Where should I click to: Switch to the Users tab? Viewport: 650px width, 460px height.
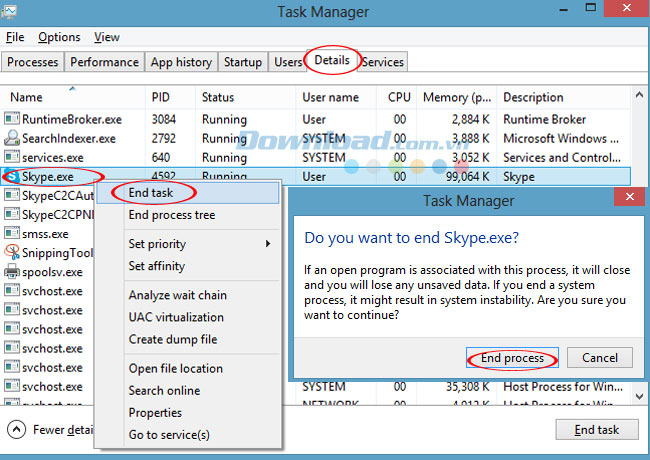[288, 62]
